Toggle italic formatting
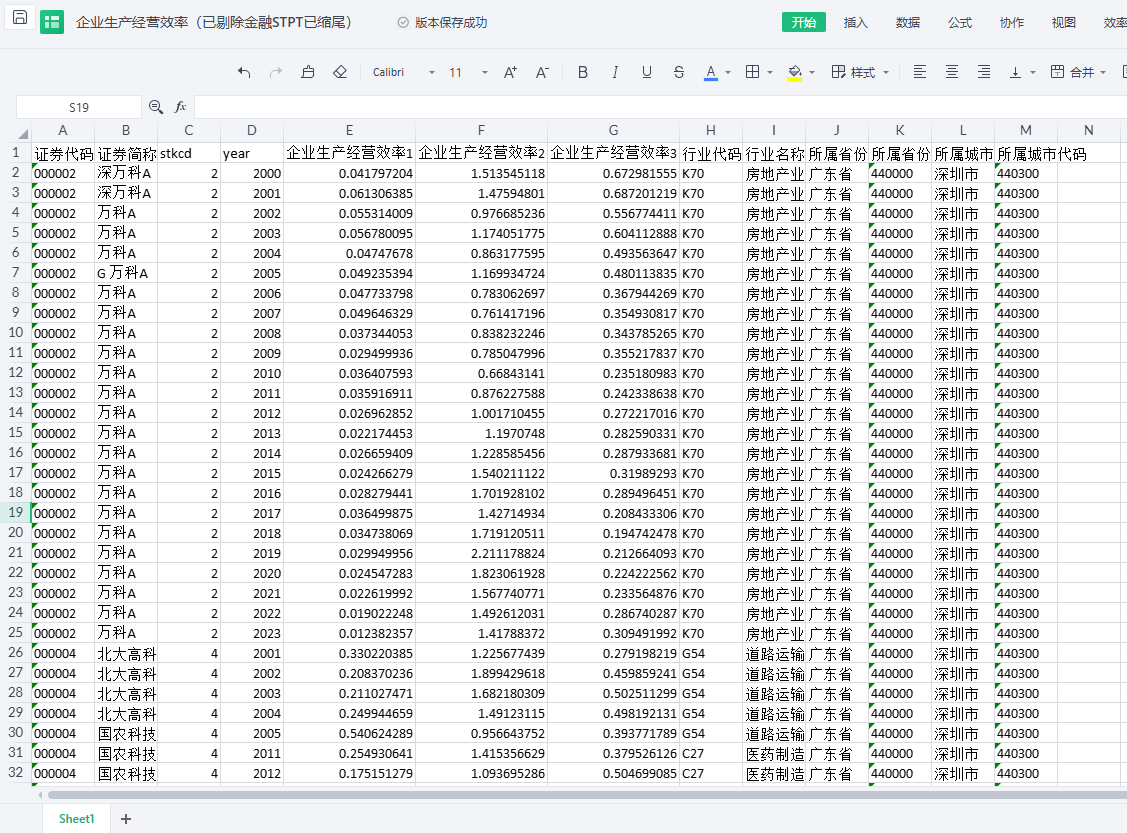Image resolution: width=1127 pixels, height=833 pixels. pyautogui.click(x=615, y=72)
